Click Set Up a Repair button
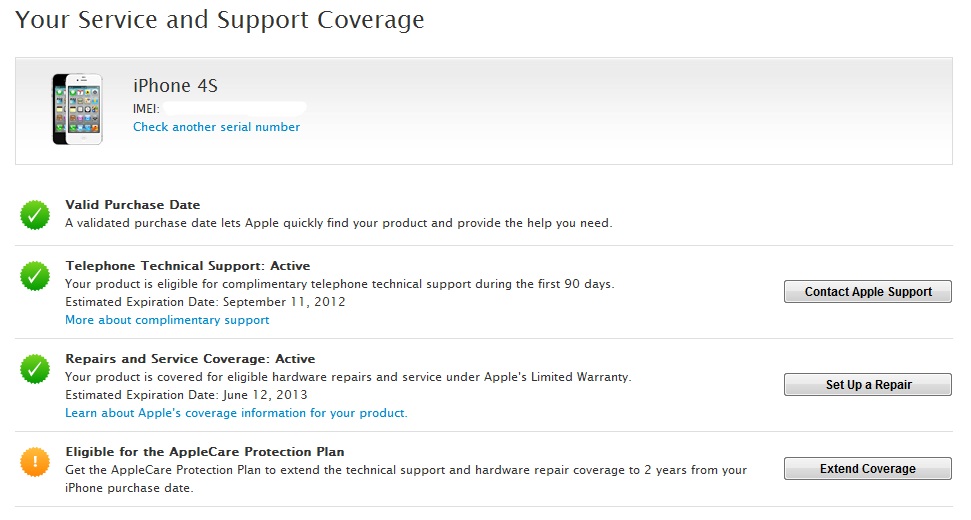 868,384
